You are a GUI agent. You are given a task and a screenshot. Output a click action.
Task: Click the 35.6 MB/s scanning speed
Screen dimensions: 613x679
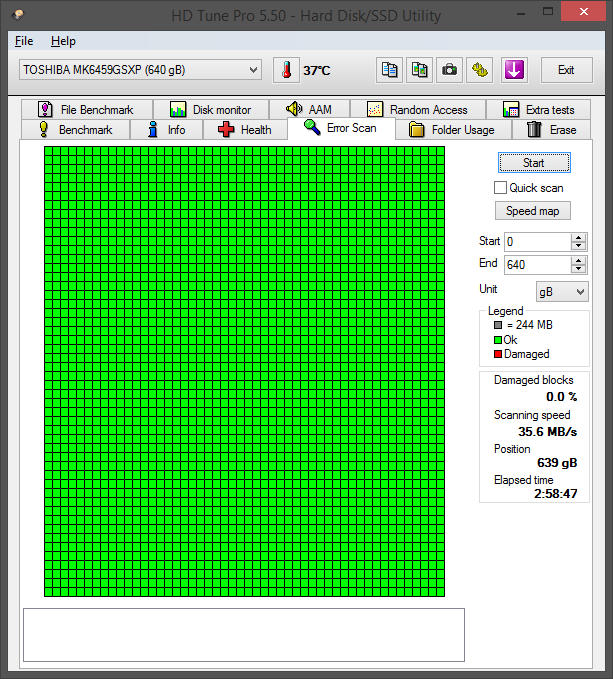coord(548,432)
